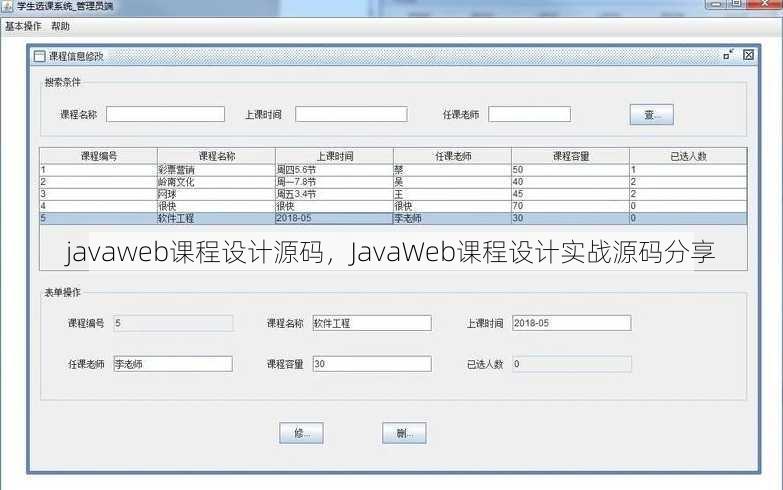783x490 pixels.
Task: Select the 软件工程 course row
Action: (393, 218)
